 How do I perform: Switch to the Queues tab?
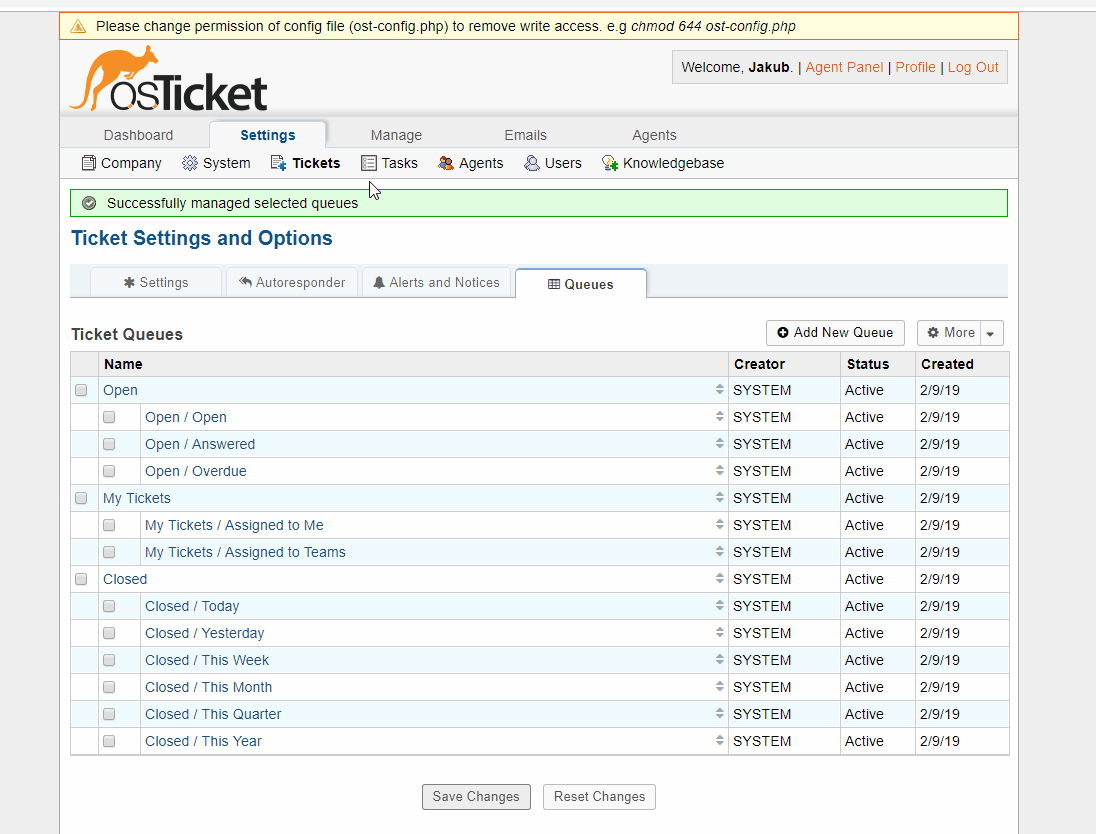point(581,284)
